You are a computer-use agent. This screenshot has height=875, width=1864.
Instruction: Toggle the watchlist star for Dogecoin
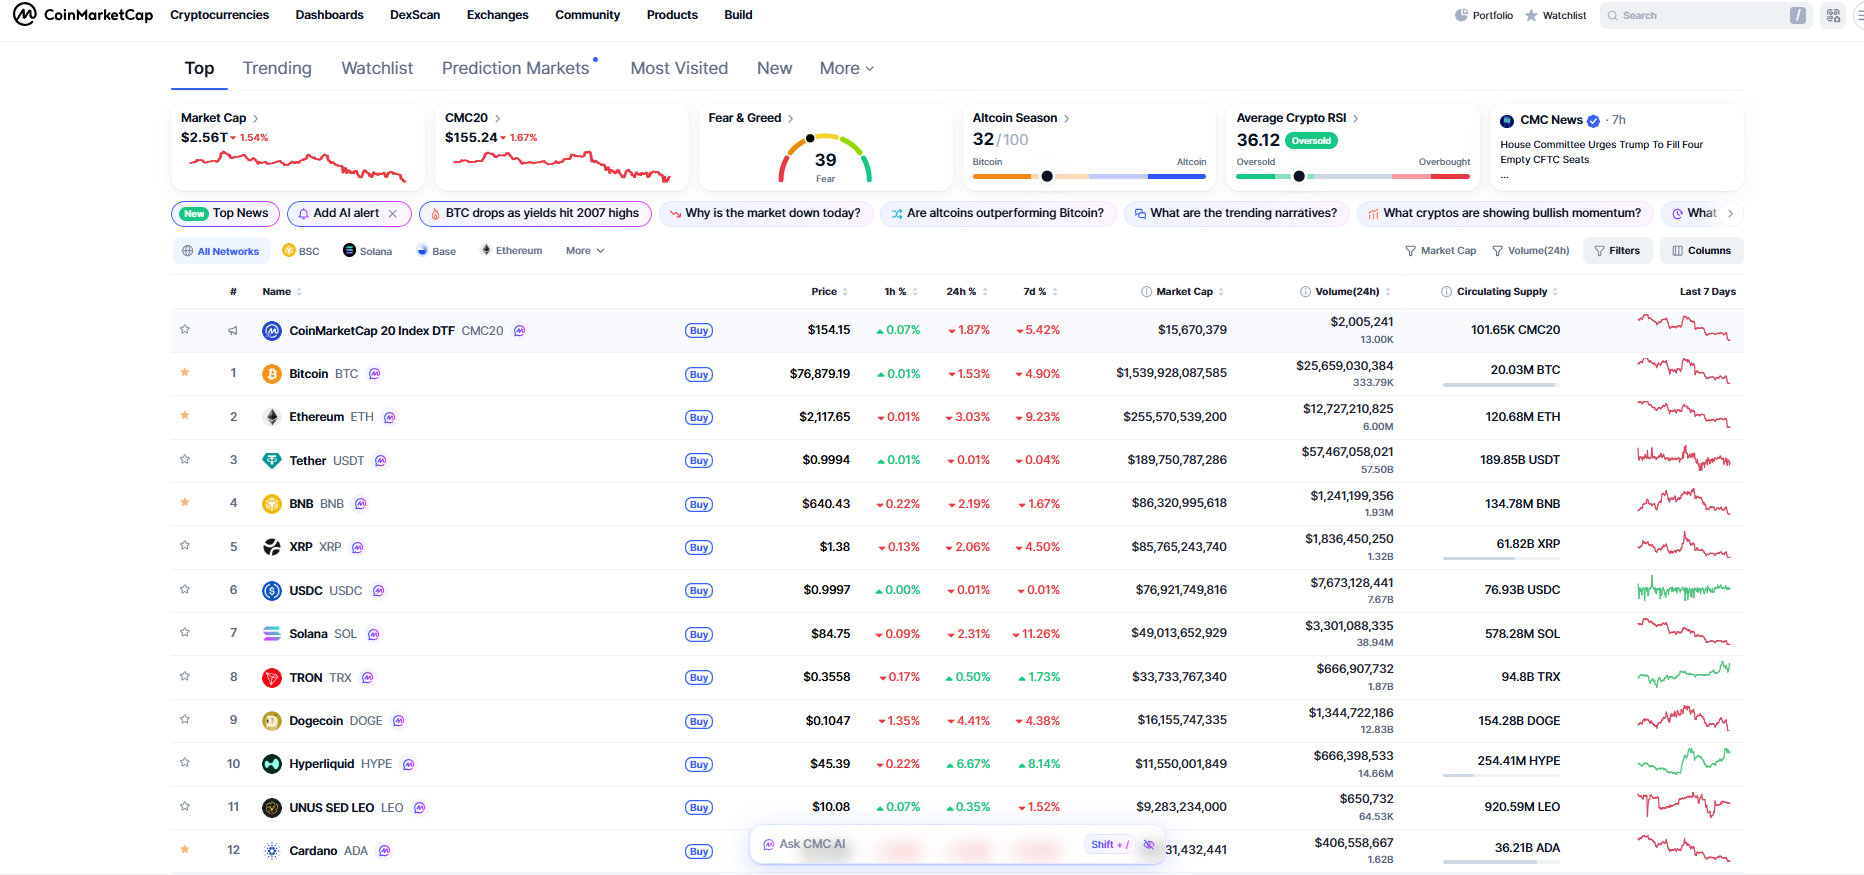(x=185, y=719)
